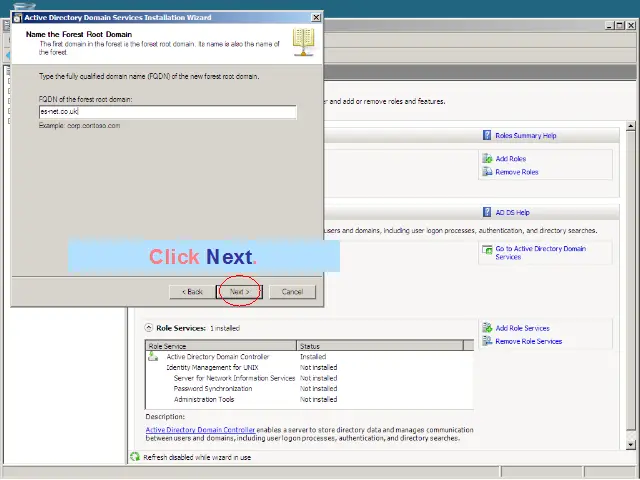The width and height of the screenshot is (640, 480).
Task: Click the Status column header
Action: pyautogui.click(x=380, y=346)
